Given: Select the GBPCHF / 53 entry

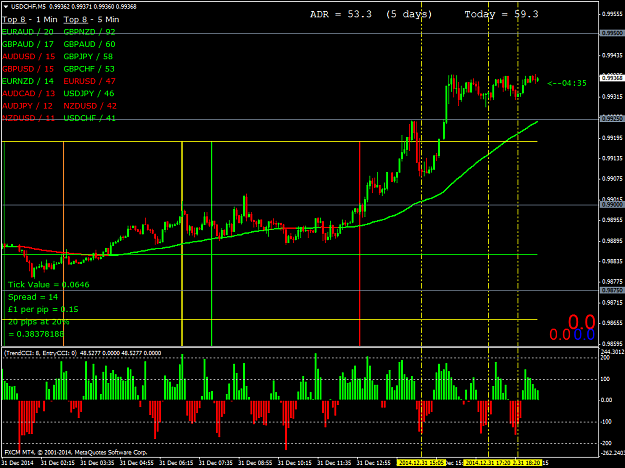Looking at the screenshot, I should click(x=89, y=69).
